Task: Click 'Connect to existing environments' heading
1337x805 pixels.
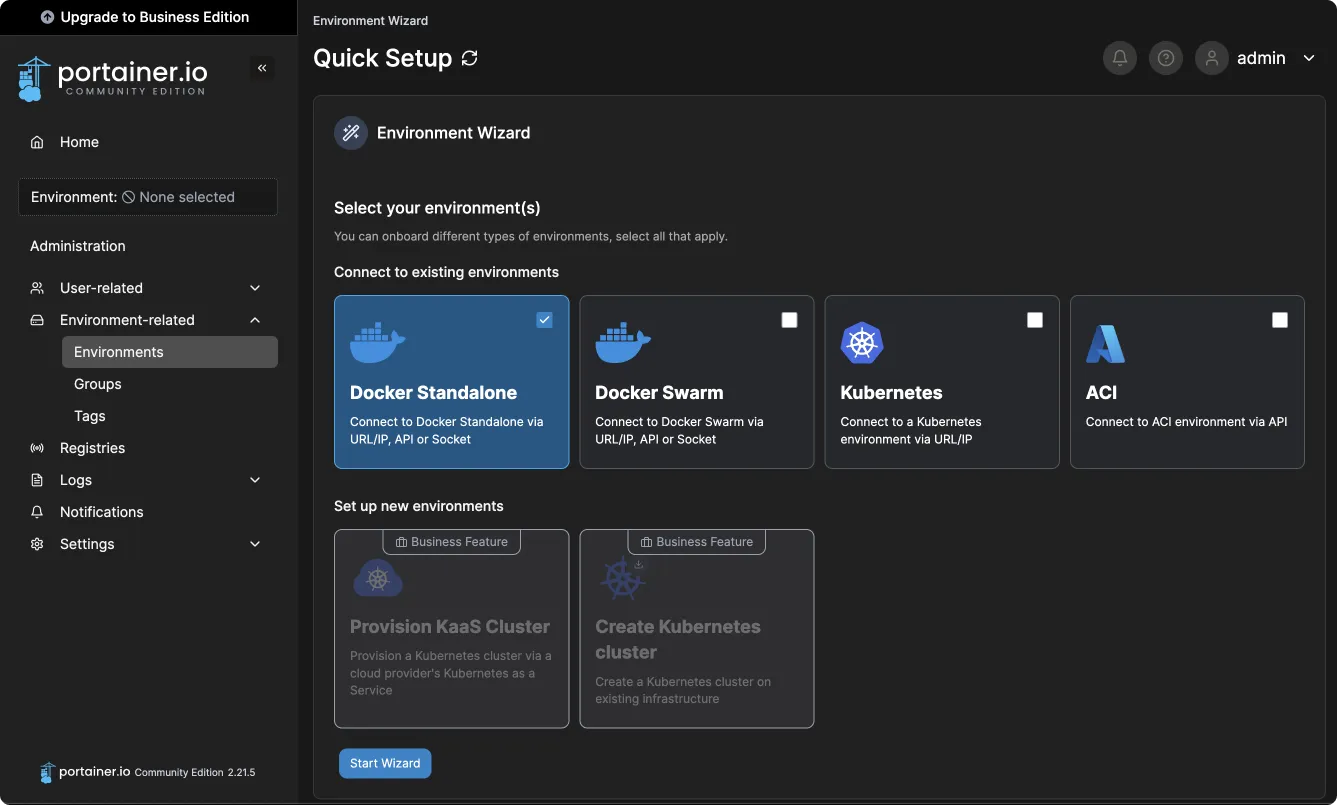Action: 446,272
